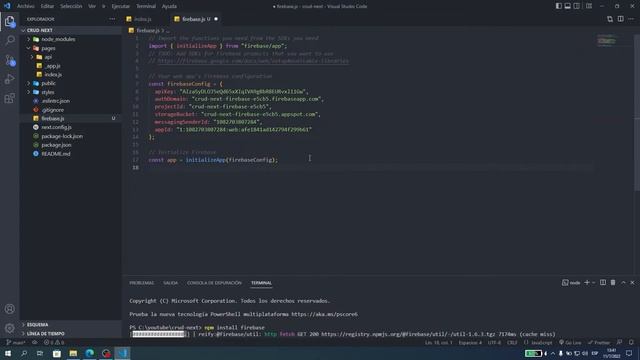
Task: Open Windows taskbar search
Action: [24, 353]
